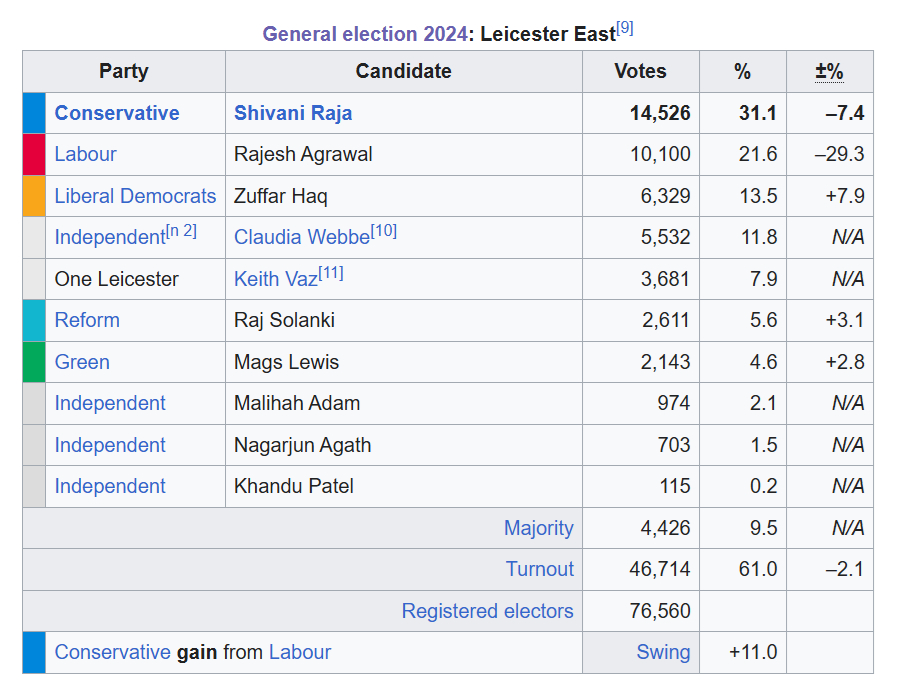Follow the Registered electors link
The image size is (918, 693).
point(488,611)
